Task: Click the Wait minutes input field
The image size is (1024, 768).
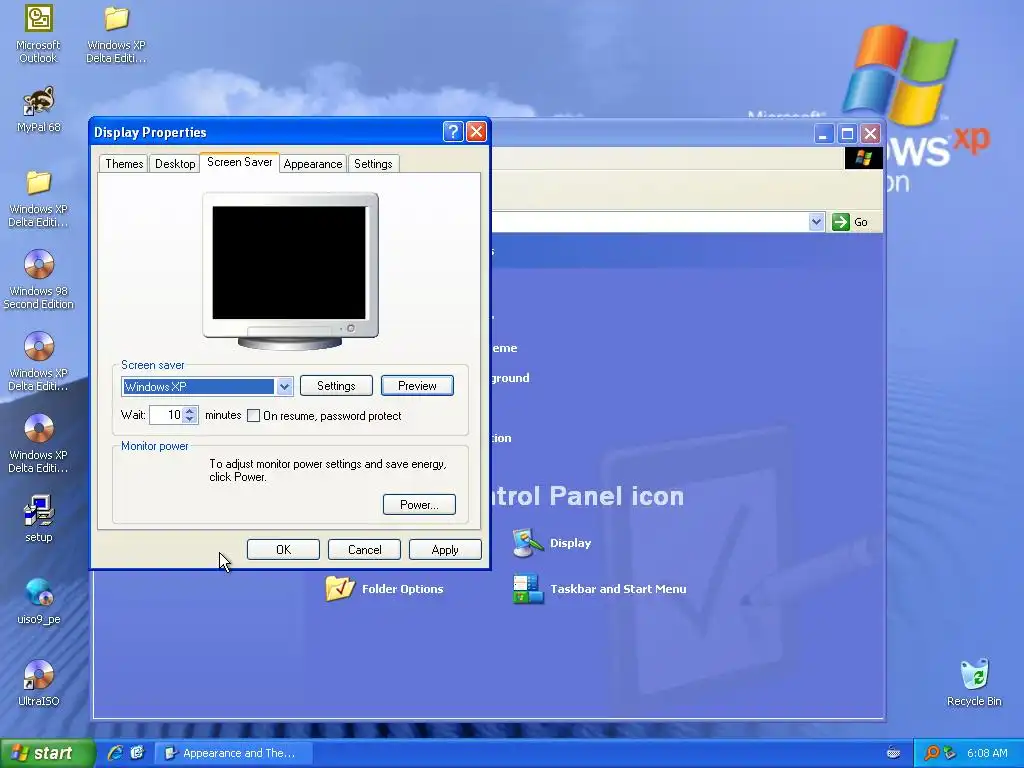Action: point(166,415)
